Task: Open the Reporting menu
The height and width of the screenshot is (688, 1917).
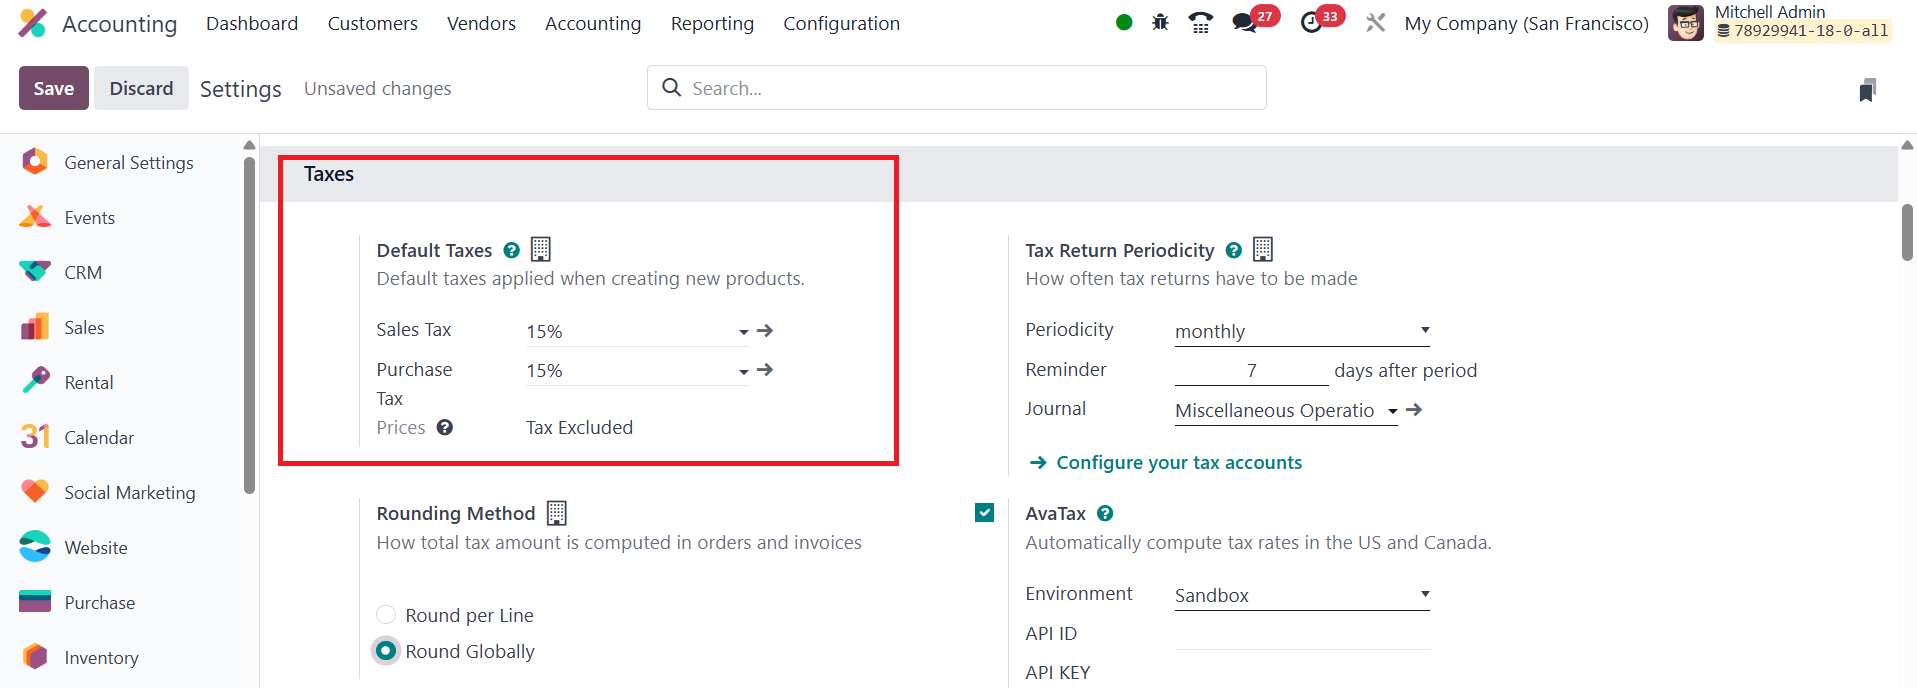Action: pyautogui.click(x=712, y=23)
